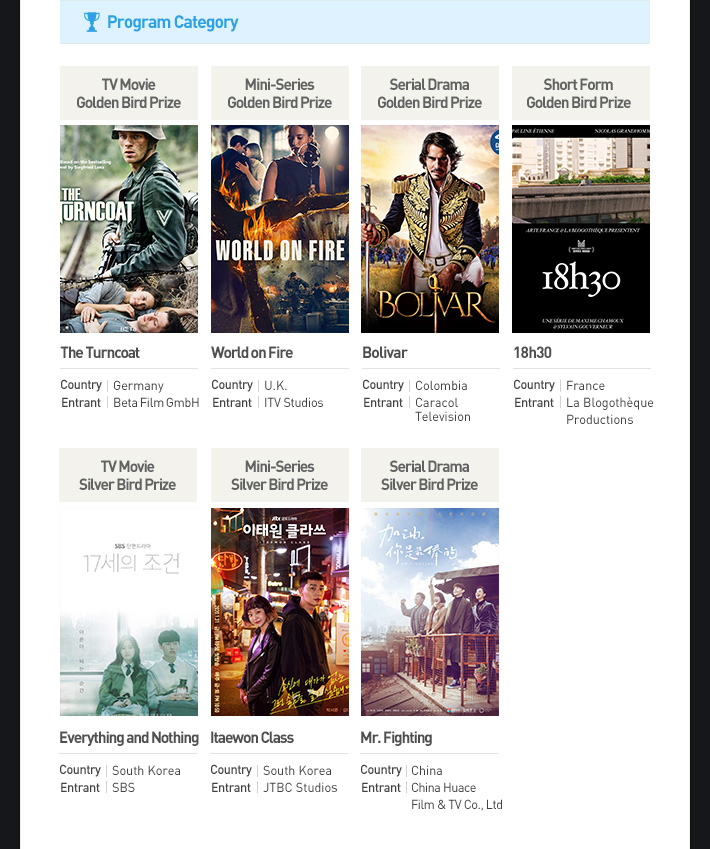The width and height of the screenshot is (710, 849).
Task: Click the entrant SBS
Action: point(123,788)
